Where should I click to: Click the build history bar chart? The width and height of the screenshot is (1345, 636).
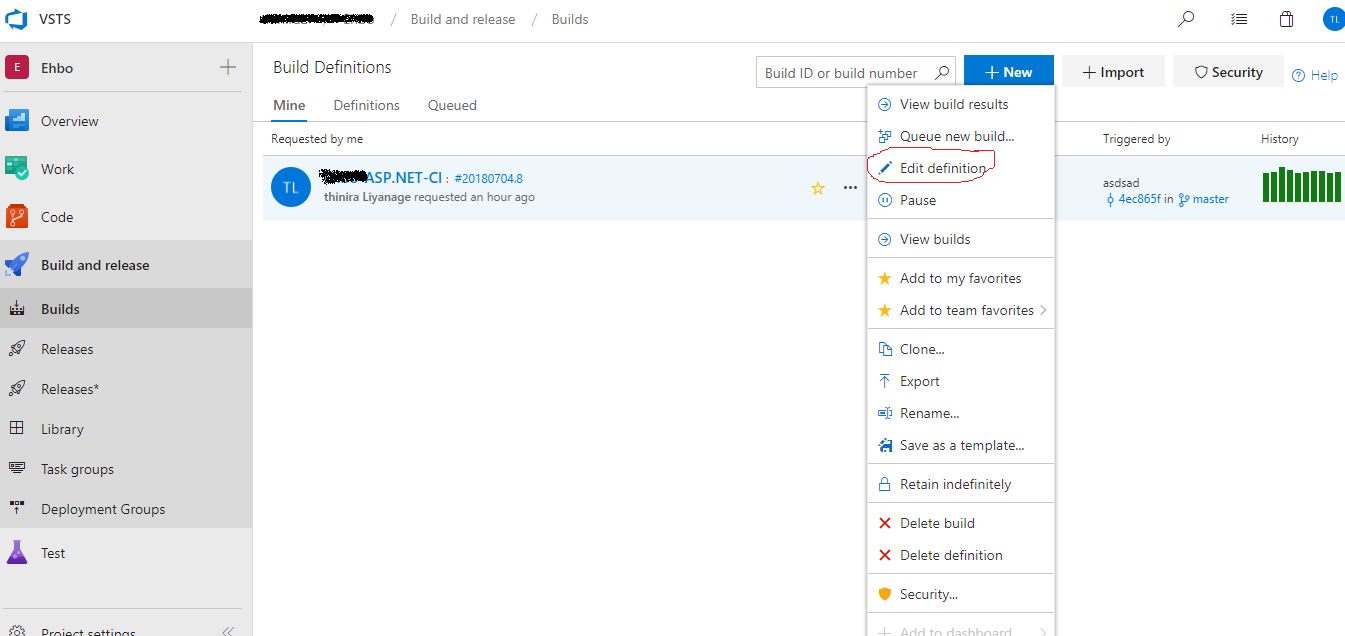[x=1301, y=185]
